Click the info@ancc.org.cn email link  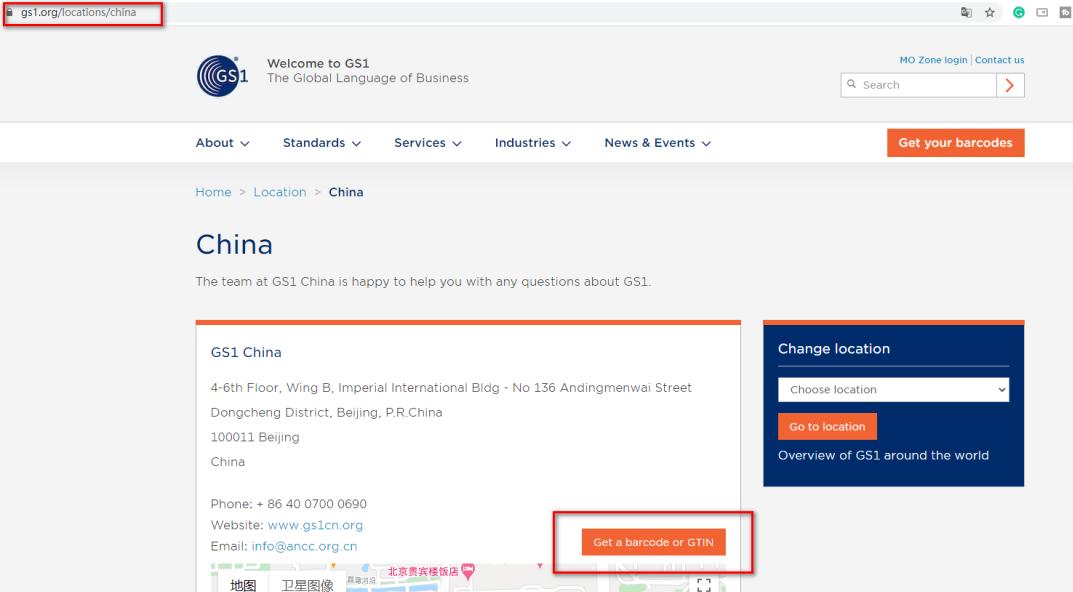[305, 546]
